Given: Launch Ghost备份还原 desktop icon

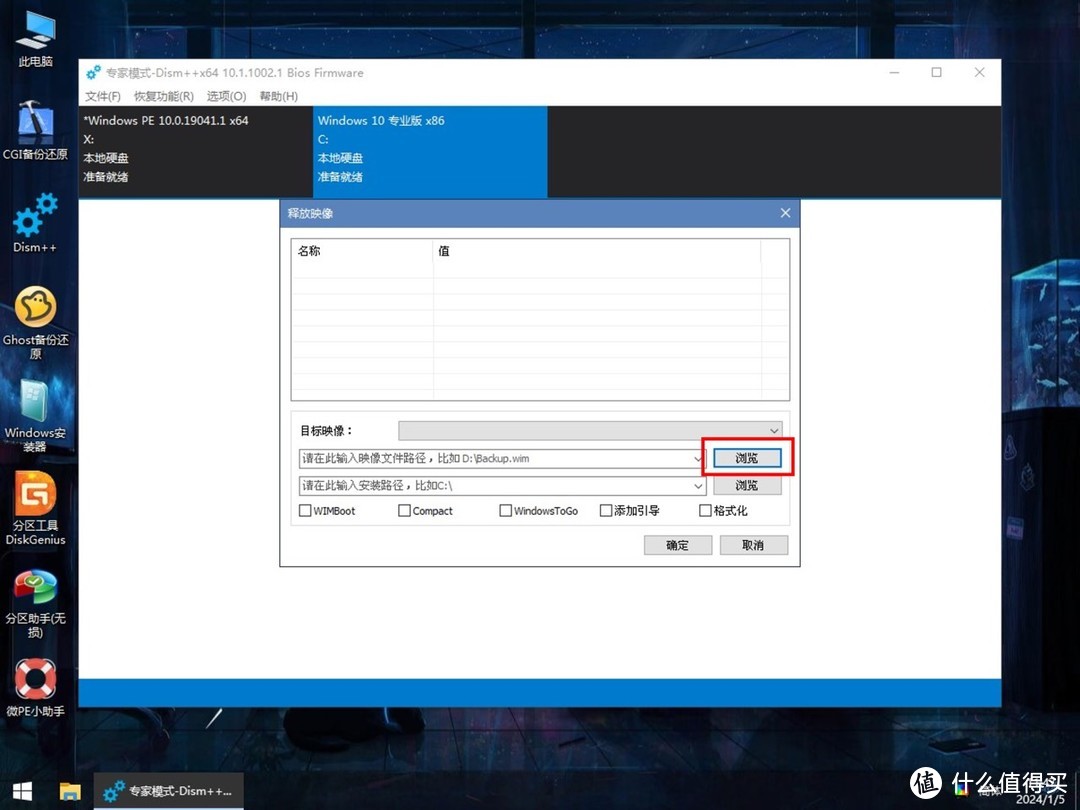Looking at the screenshot, I should [x=36, y=322].
